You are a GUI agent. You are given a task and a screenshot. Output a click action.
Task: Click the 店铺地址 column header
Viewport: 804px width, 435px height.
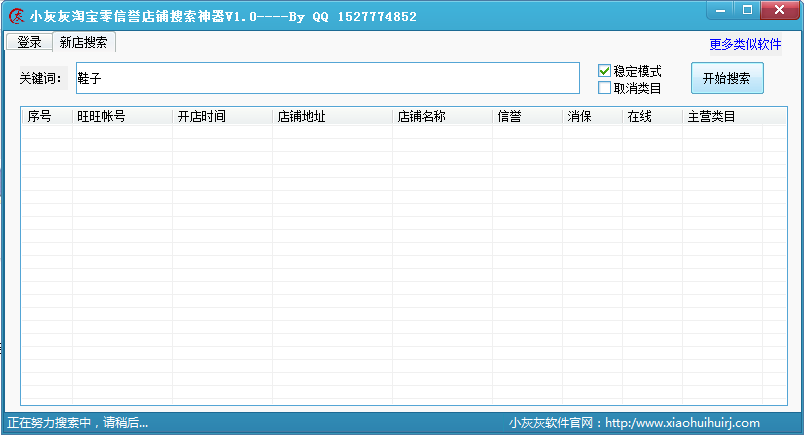(x=332, y=116)
